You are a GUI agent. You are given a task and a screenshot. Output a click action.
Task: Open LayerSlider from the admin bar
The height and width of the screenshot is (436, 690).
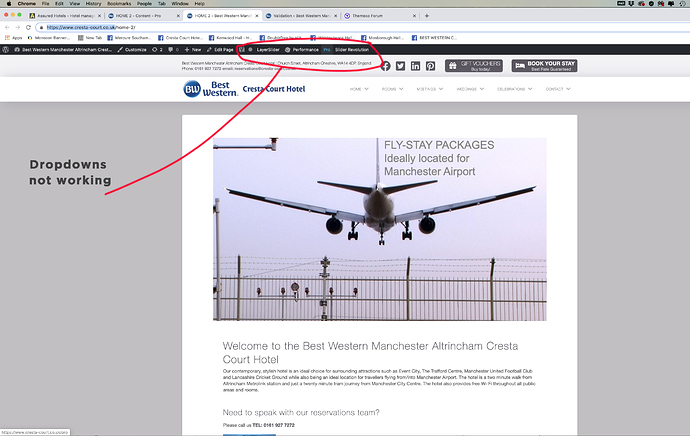coord(264,50)
